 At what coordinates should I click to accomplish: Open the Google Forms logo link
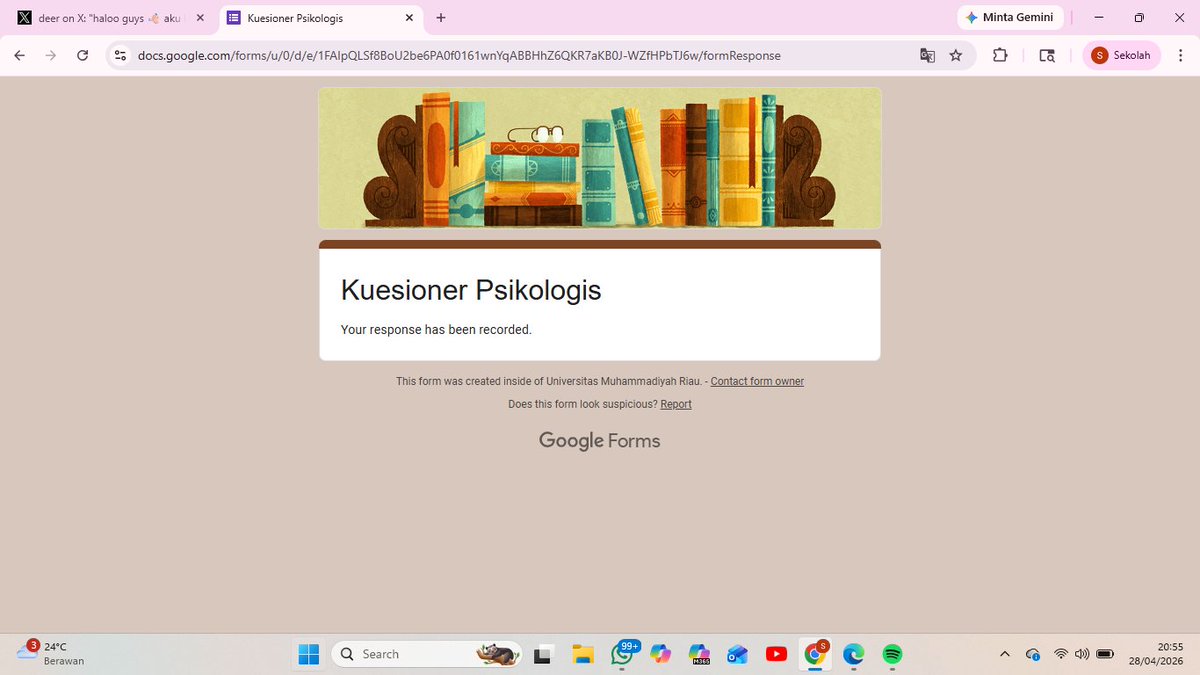tap(600, 441)
